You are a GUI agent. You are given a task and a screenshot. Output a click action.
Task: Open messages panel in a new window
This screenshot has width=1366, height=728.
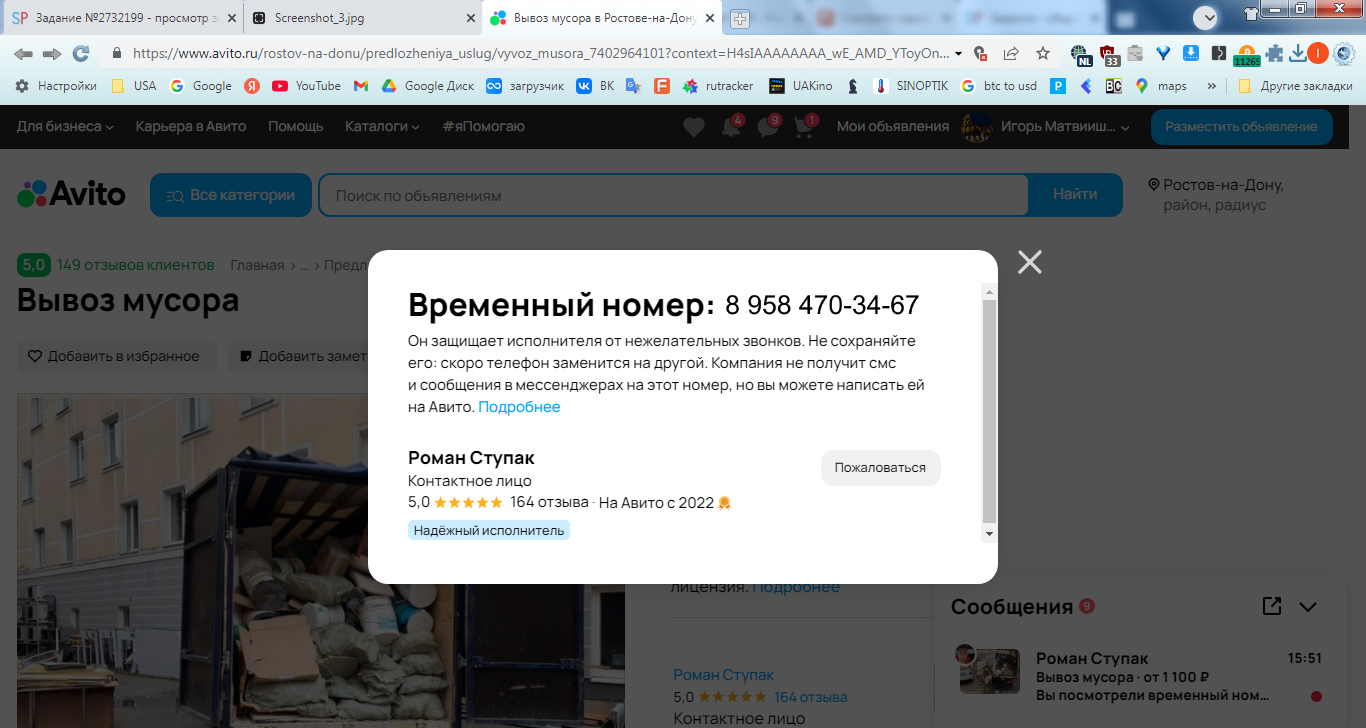pos(1272,606)
